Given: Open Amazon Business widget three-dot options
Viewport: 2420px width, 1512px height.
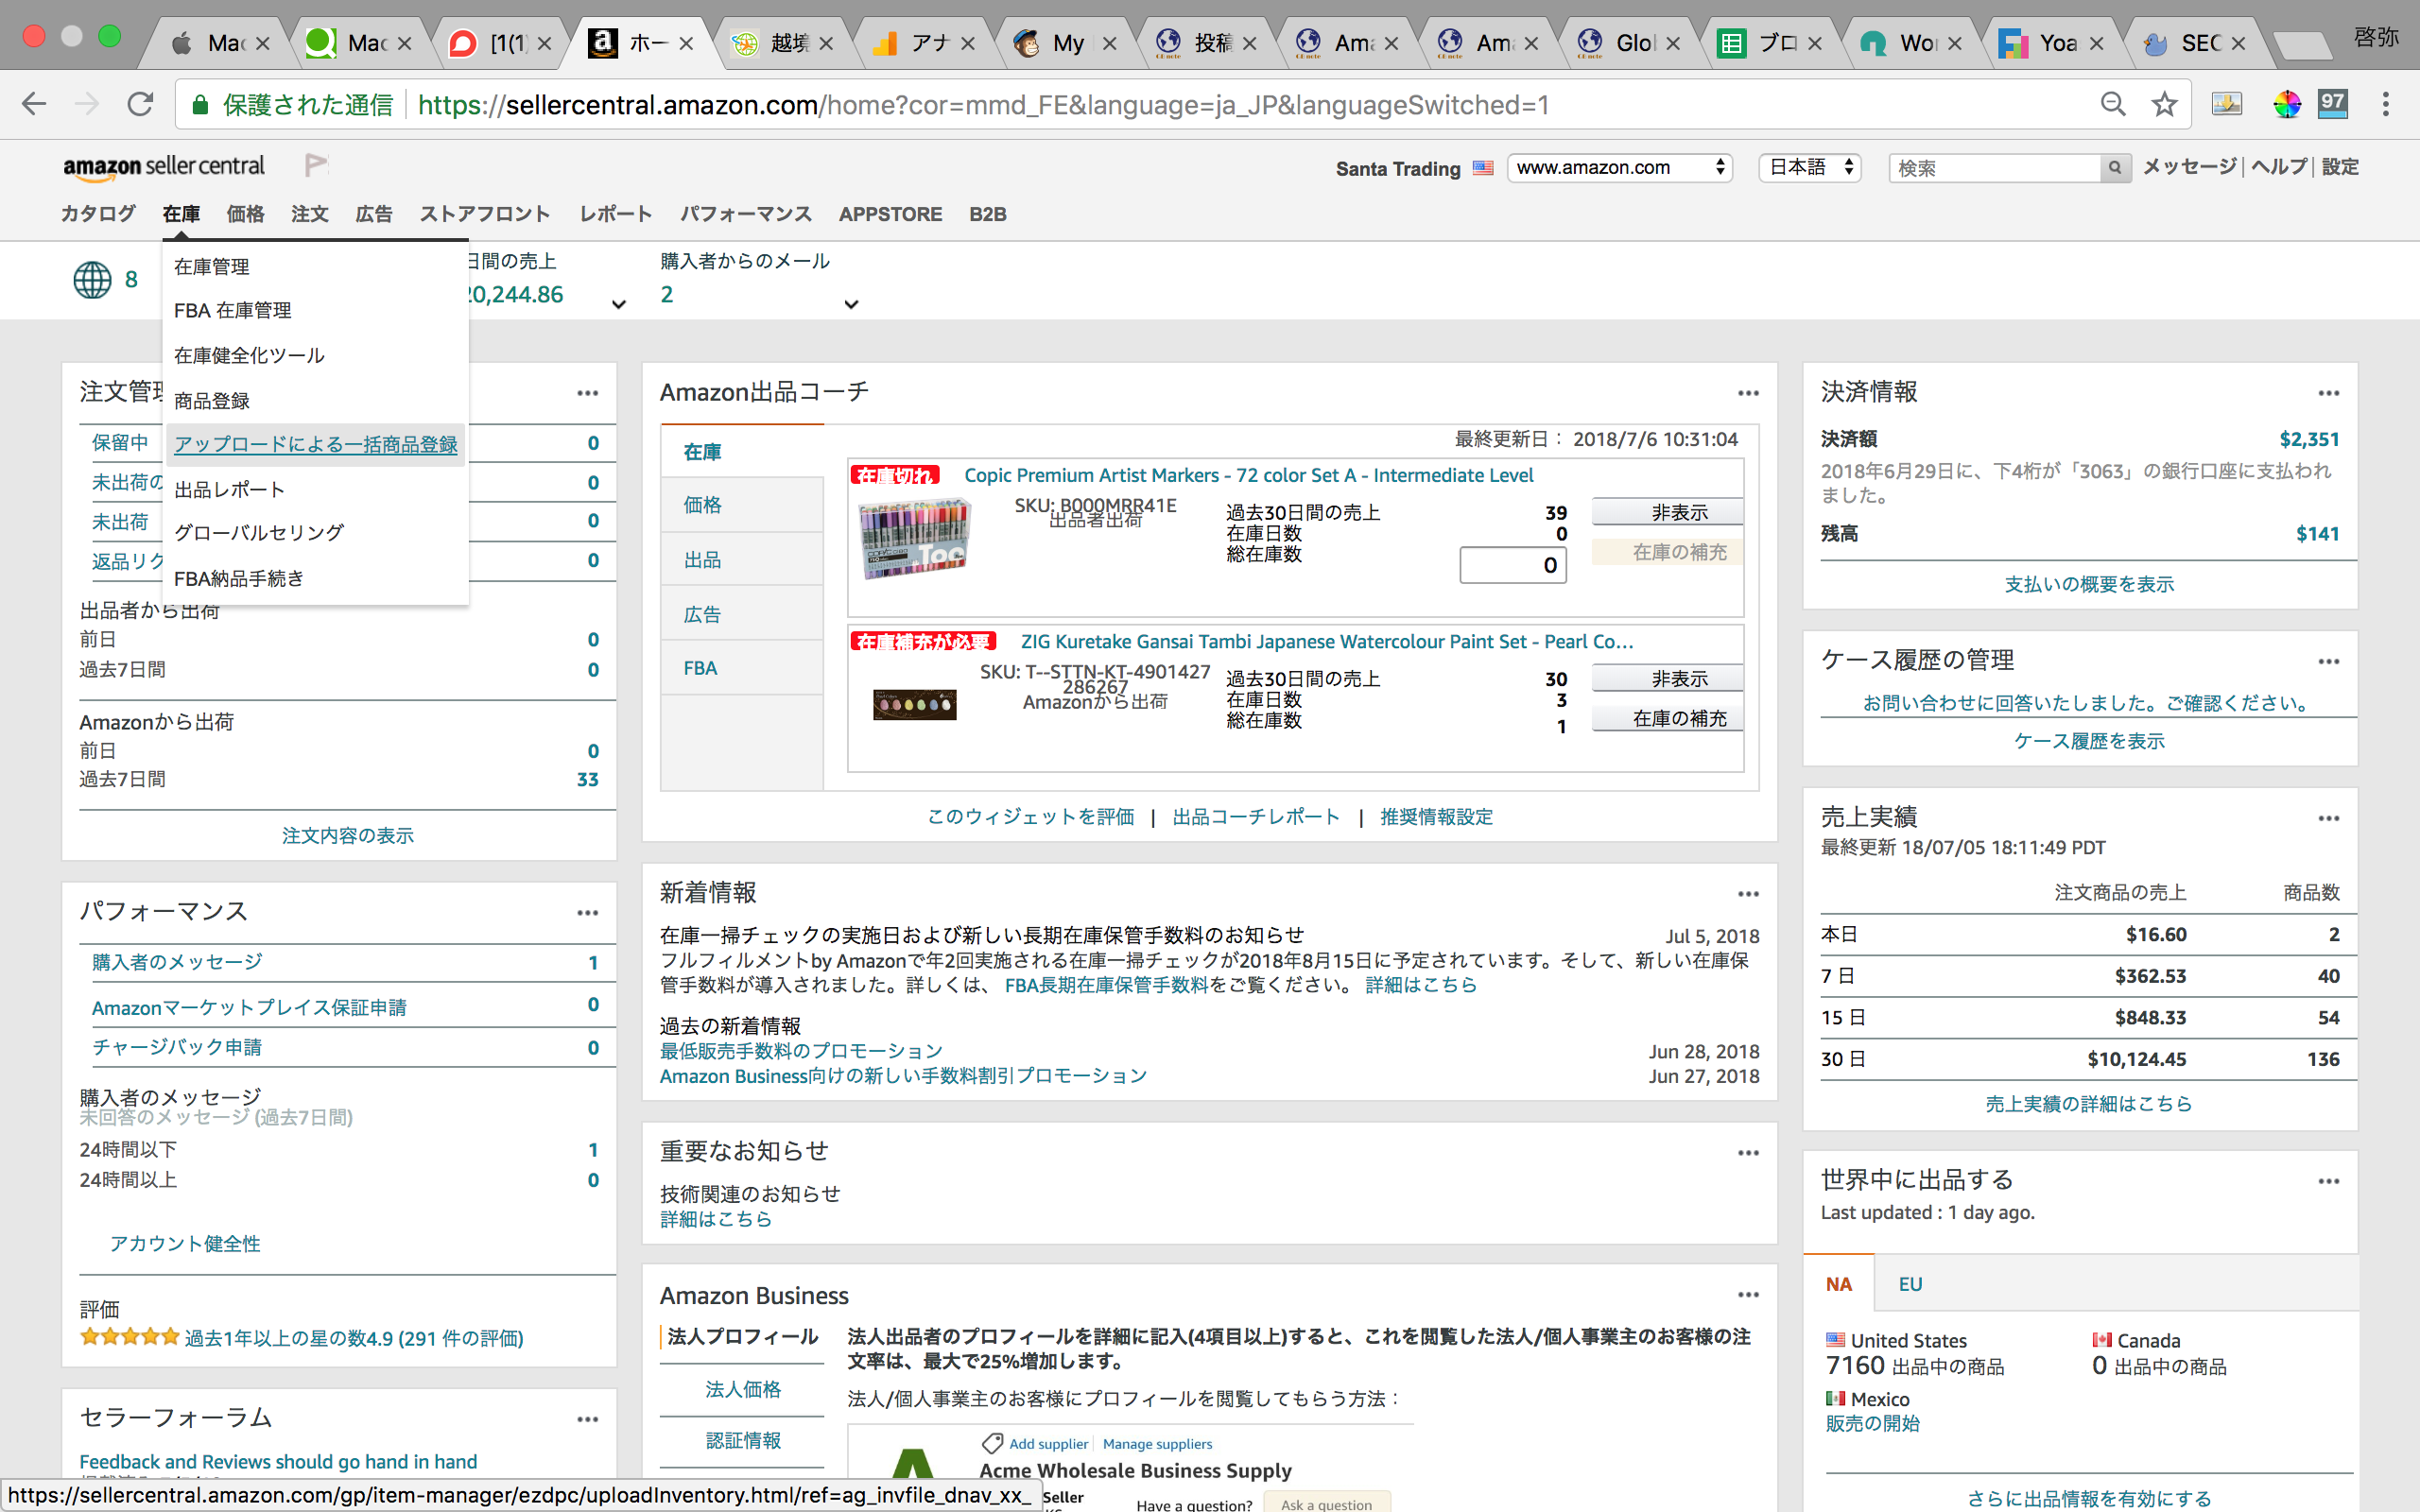Looking at the screenshot, I should pos(1748,1295).
